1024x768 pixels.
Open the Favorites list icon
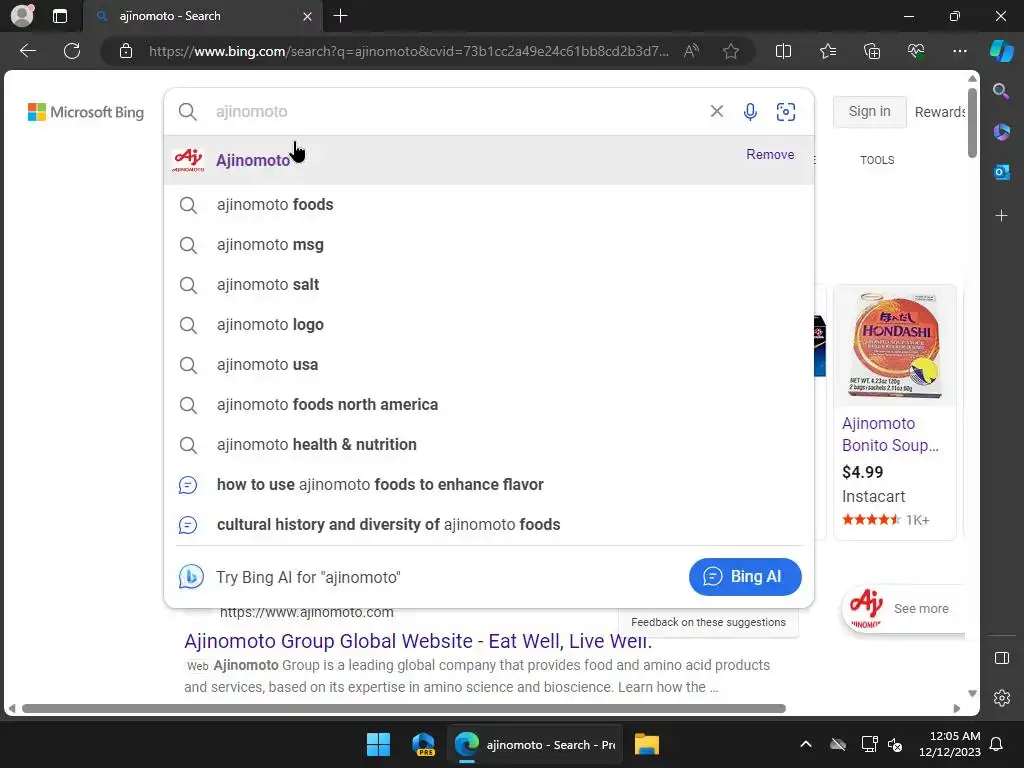[827, 51]
